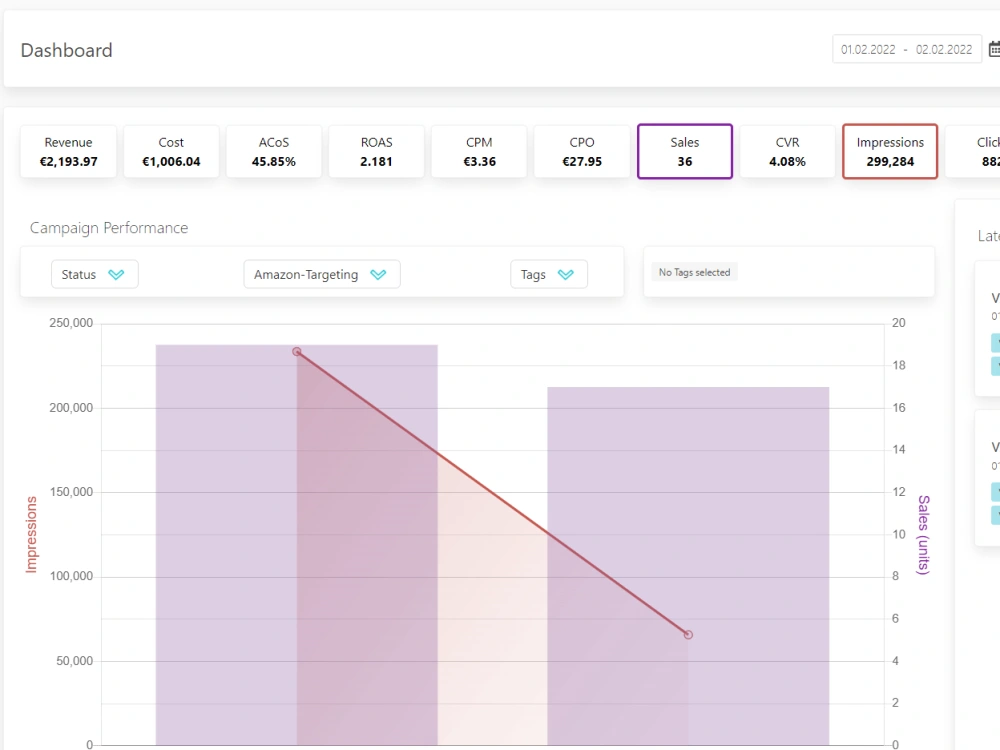Open the calendar icon beside date range

tap(994, 49)
